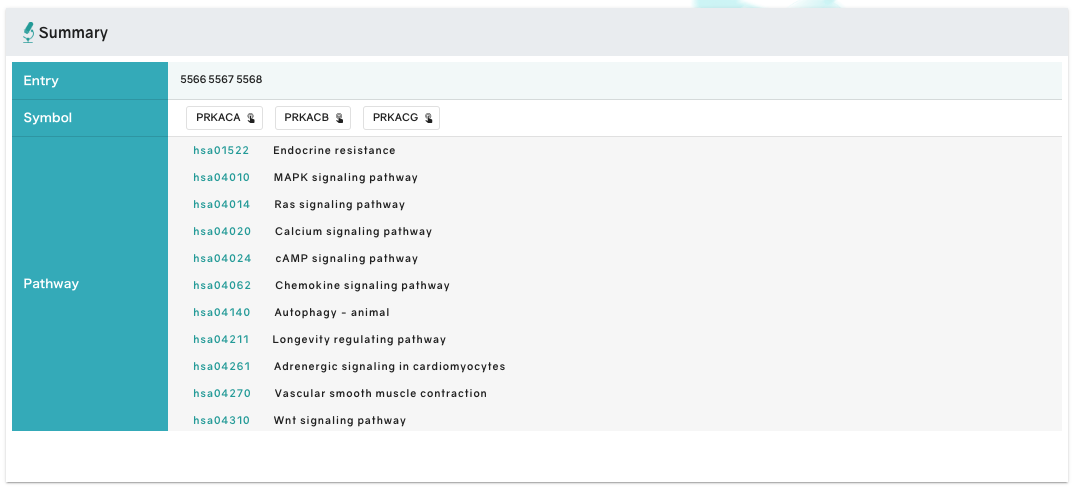Select the 'MAPK signaling pathway' text
Screen dimensions: 1075x489
[x=346, y=178]
